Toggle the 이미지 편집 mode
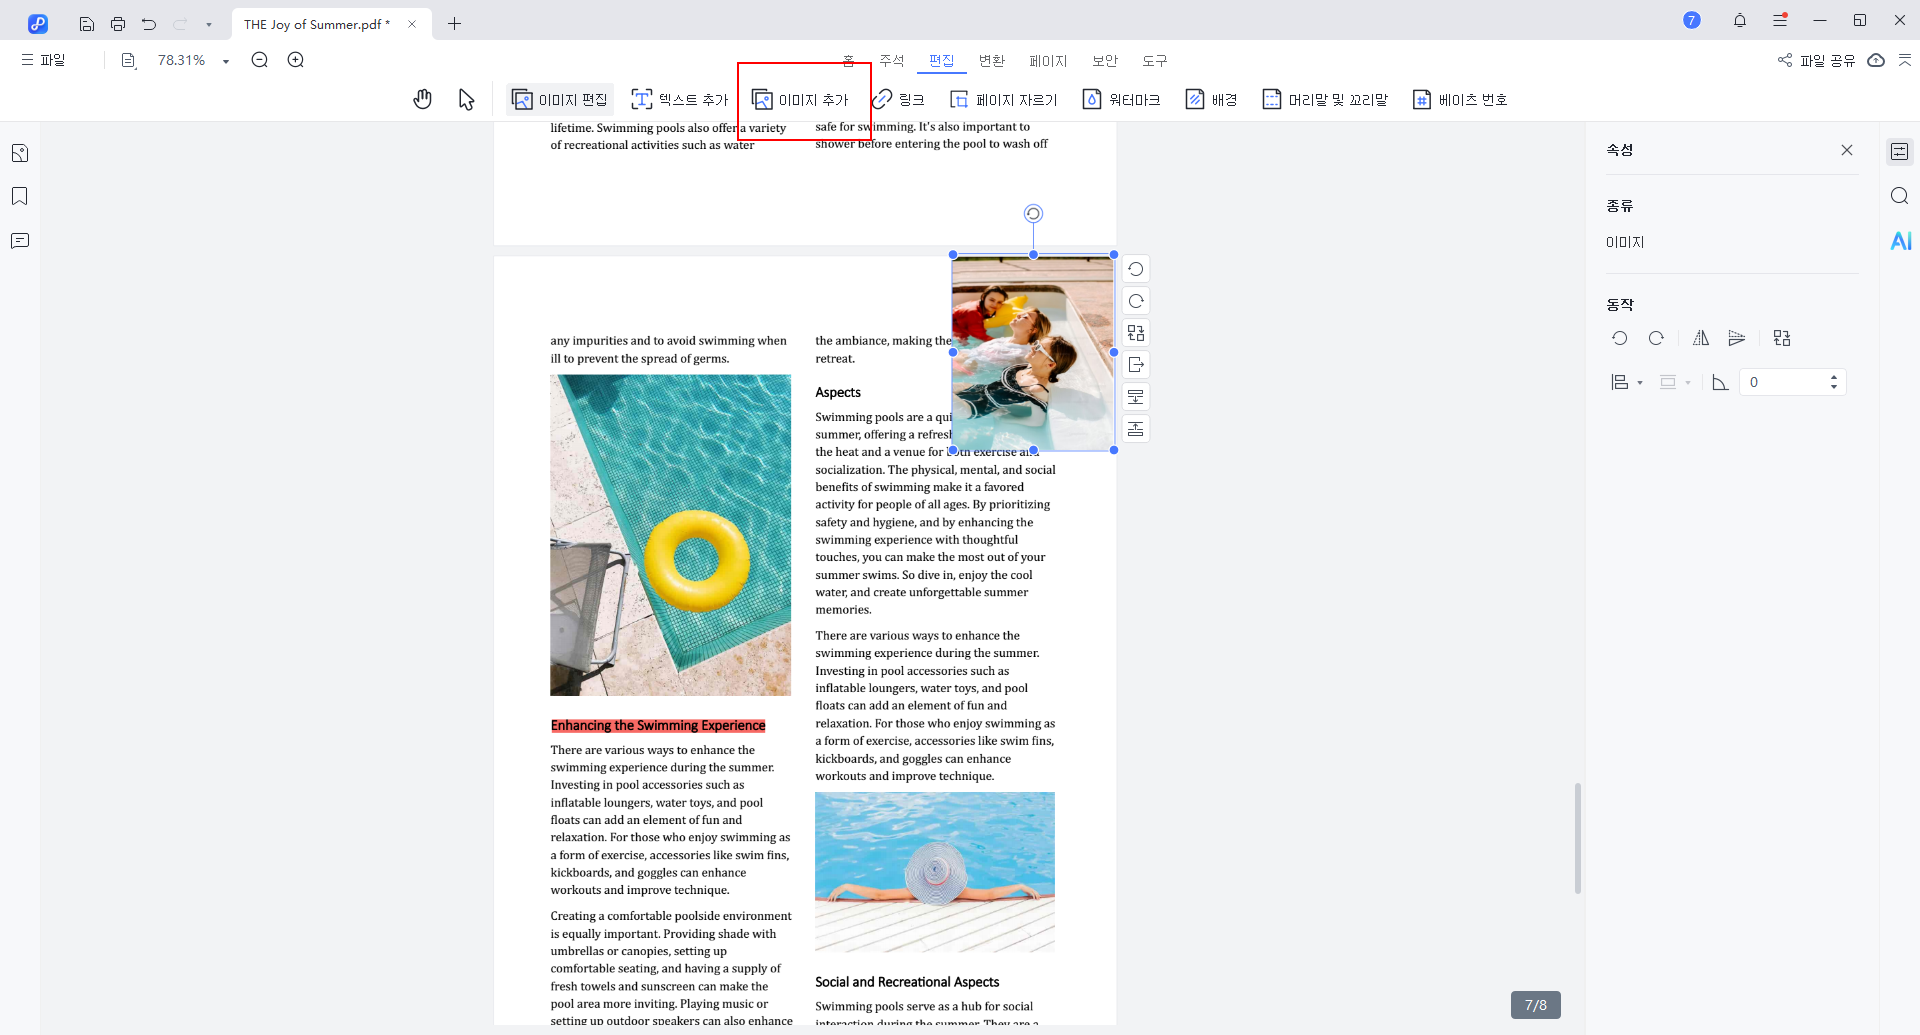This screenshot has height=1035, width=1920. 560,99
